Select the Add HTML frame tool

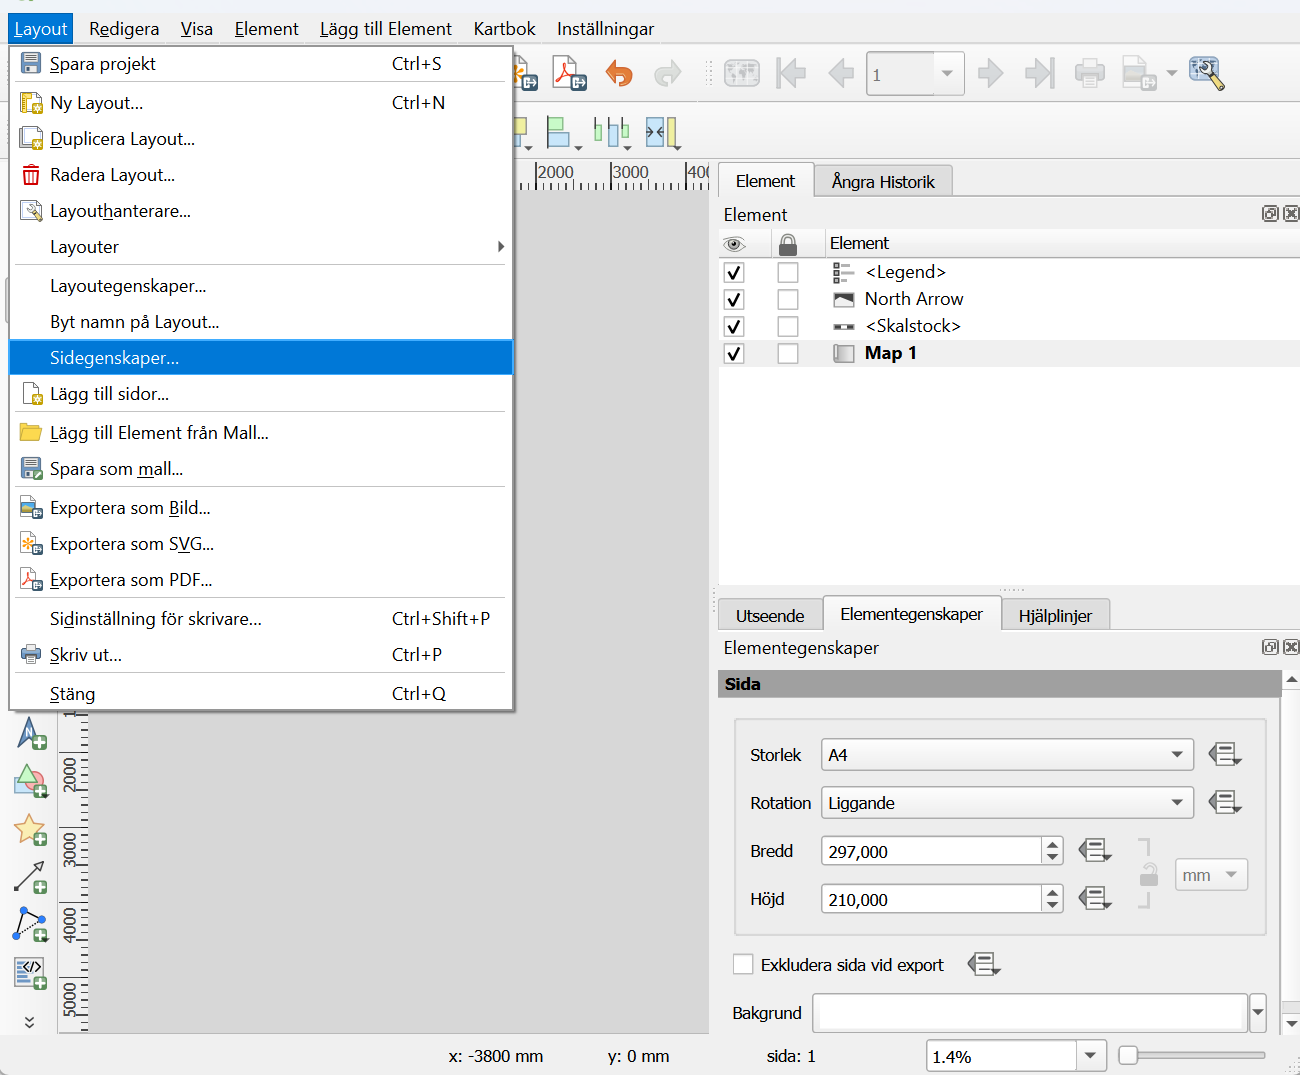30,973
